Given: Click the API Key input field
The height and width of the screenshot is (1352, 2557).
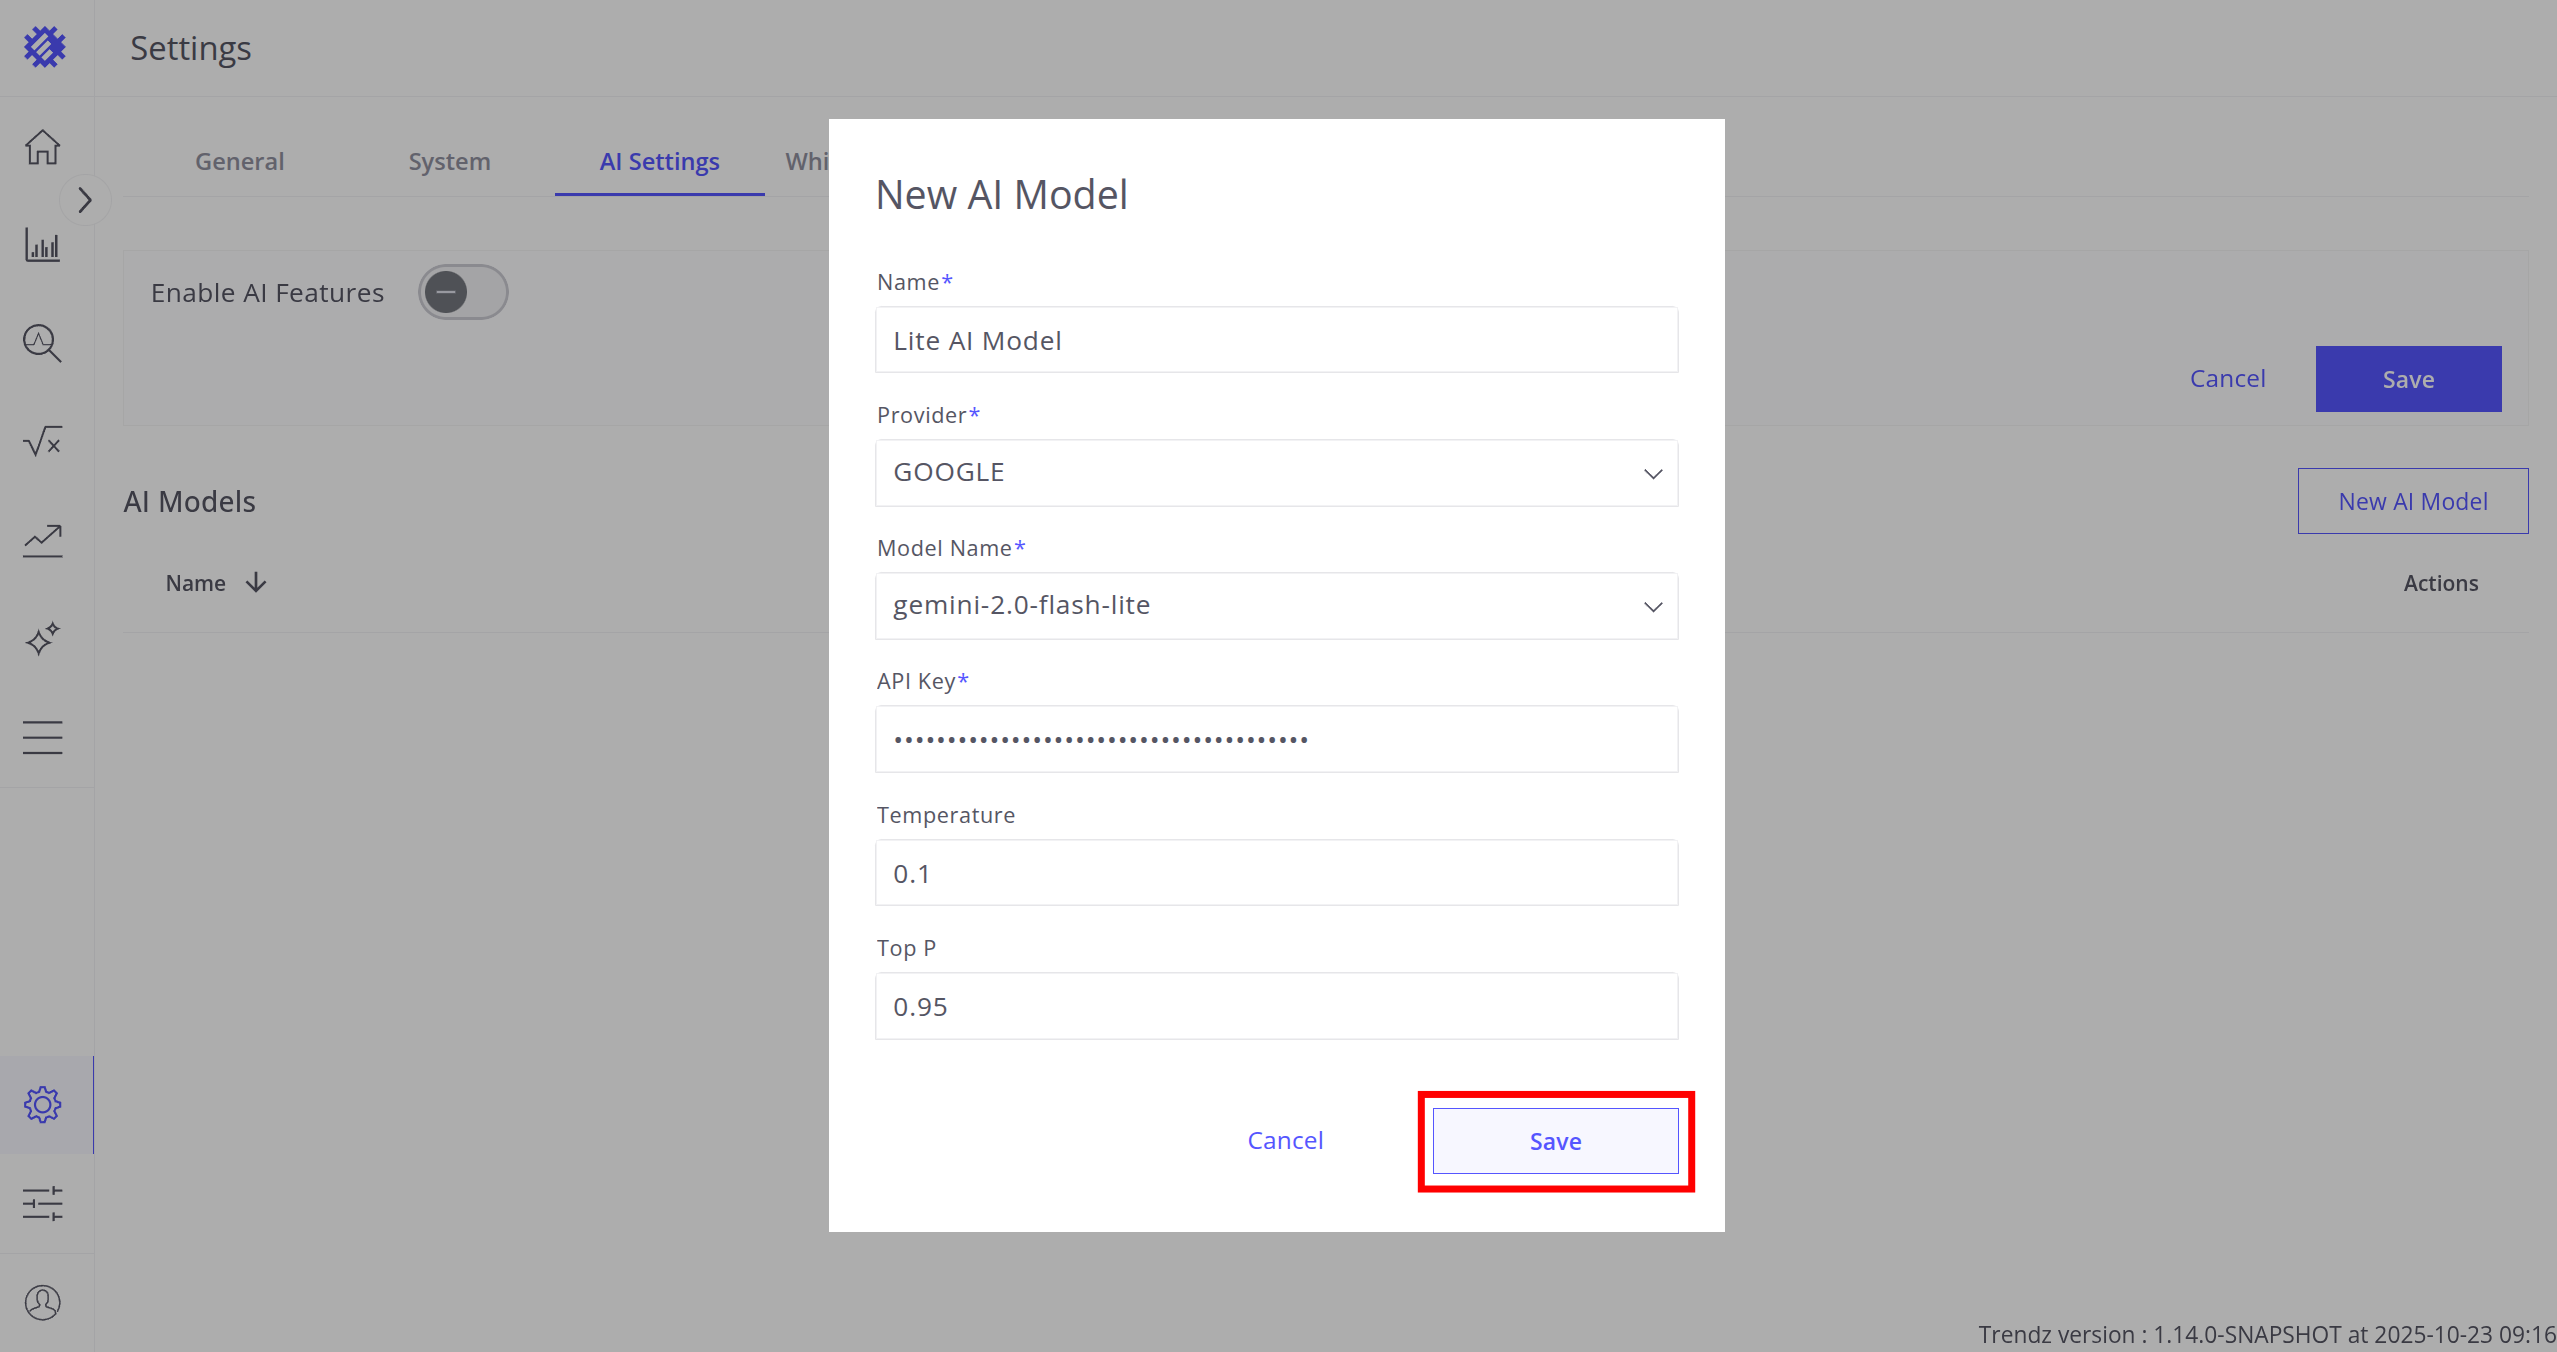Looking at the screenshot, I should coord(1276,740).
